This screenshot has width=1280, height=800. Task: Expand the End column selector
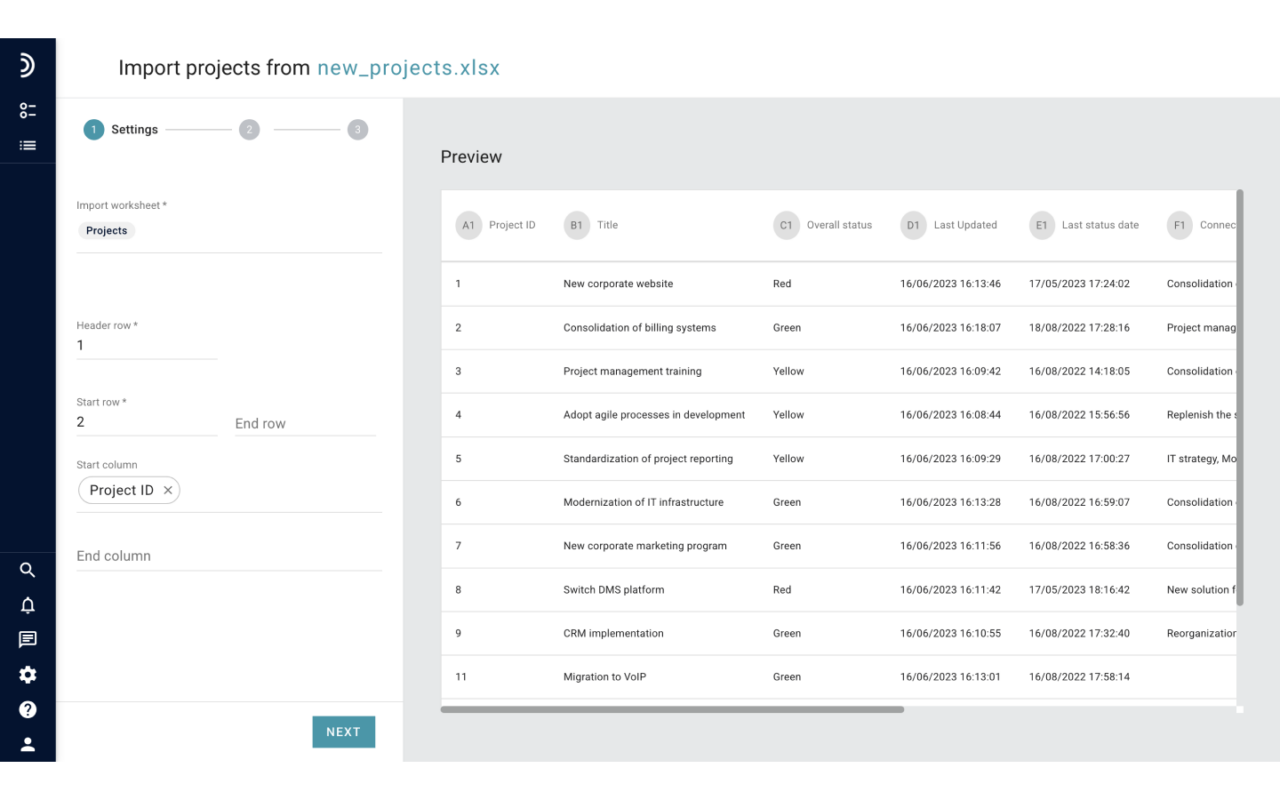tap(229, 556)
